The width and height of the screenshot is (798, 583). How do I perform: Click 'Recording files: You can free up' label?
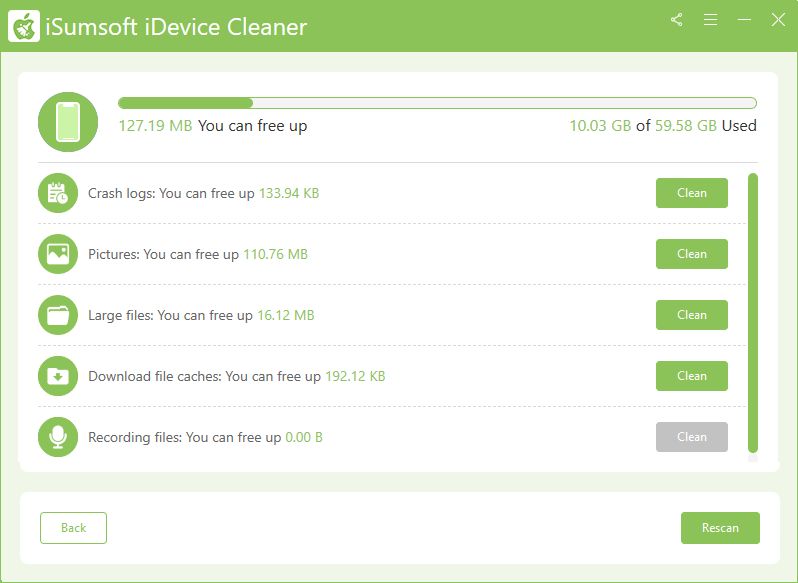[184, 438]
